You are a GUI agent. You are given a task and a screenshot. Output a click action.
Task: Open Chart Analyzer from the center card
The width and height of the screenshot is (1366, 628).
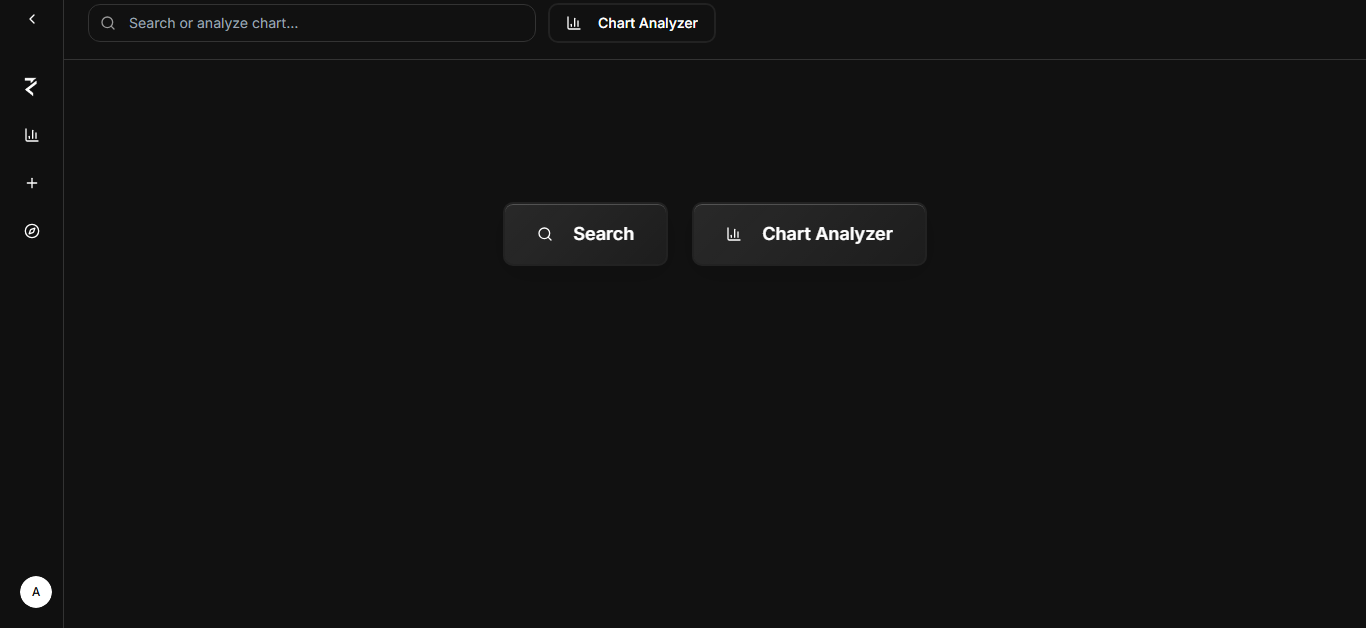(809, 234)
